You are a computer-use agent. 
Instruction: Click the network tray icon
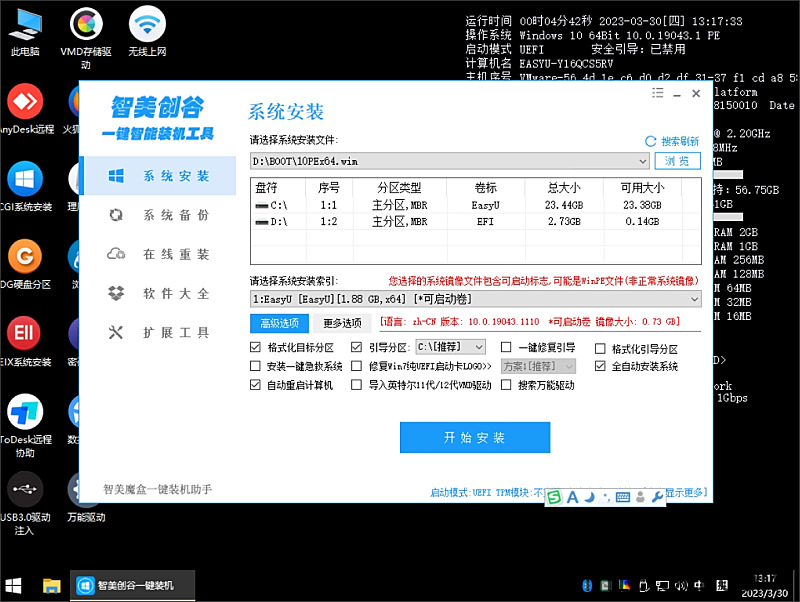662,586
